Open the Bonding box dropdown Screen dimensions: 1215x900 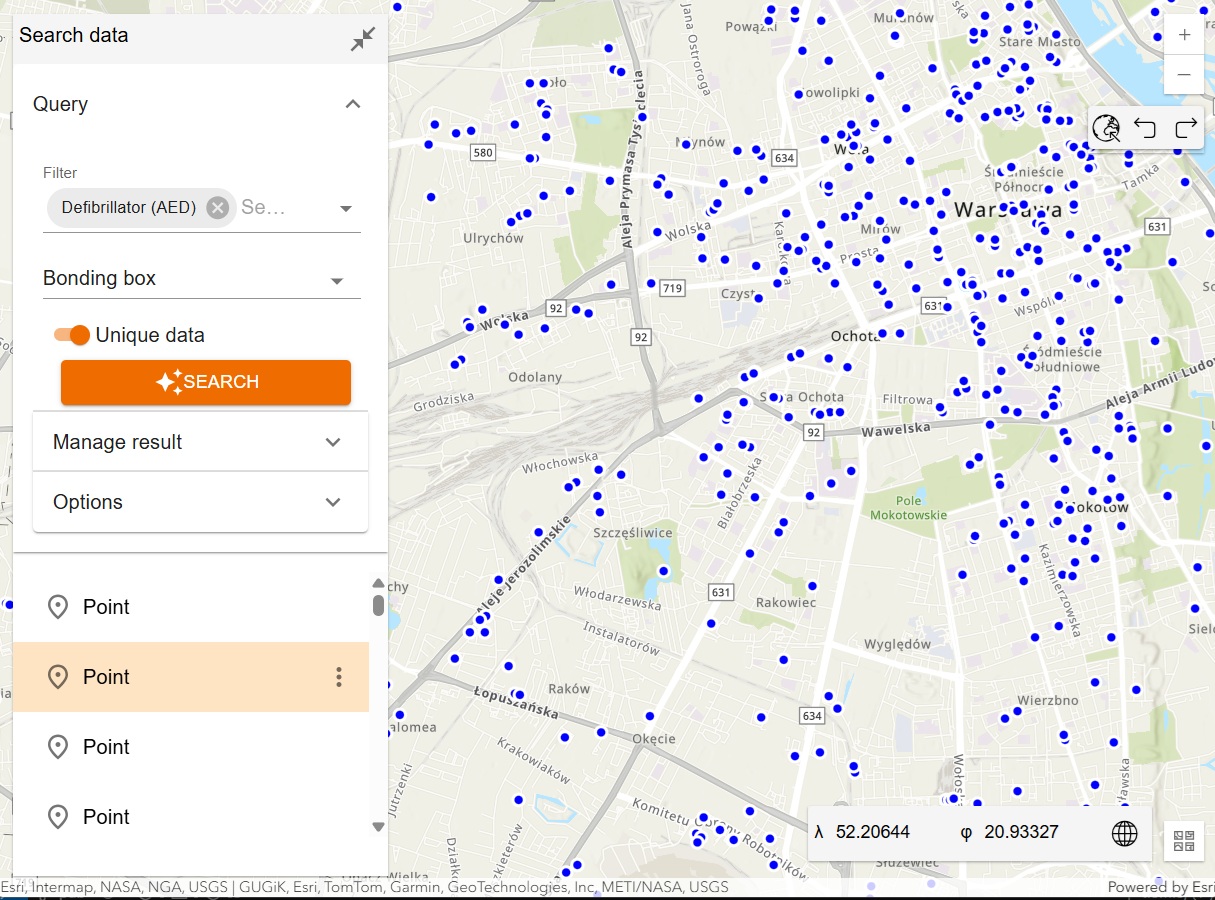tap(337, 281)
